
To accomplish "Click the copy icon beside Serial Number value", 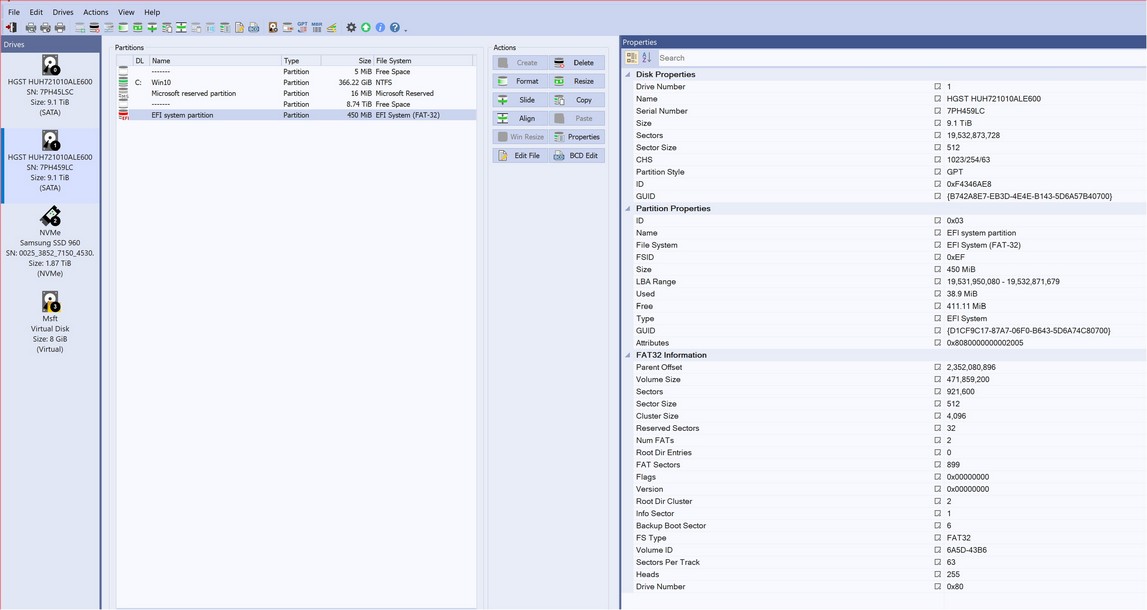I will [x=938, y=111].
